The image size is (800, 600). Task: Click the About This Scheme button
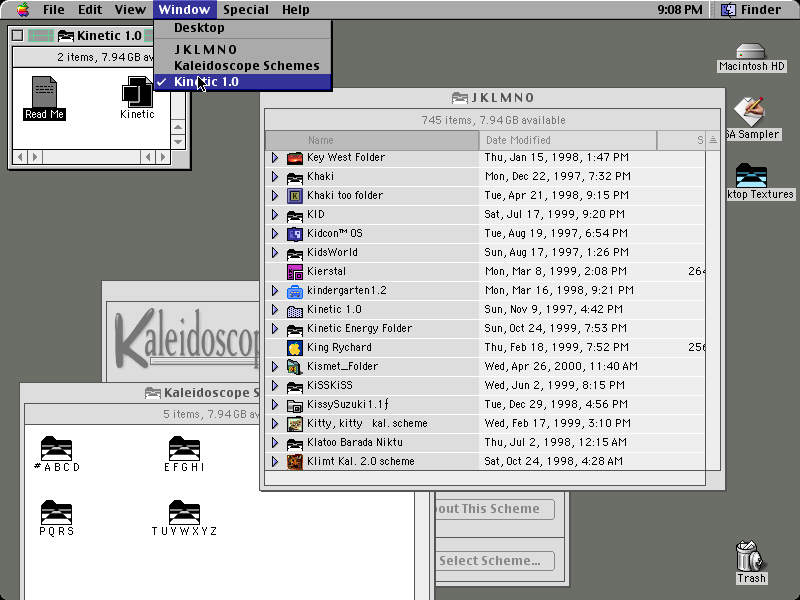(x=494, y=509)
